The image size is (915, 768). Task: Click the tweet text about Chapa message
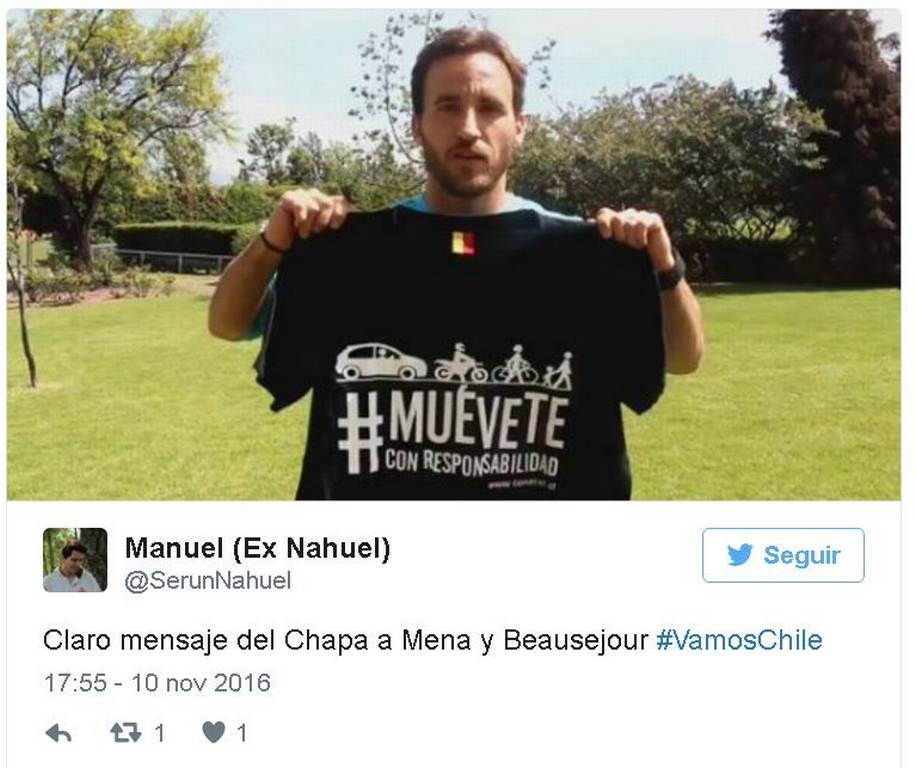pyautogui.click(x=345, y=640)
